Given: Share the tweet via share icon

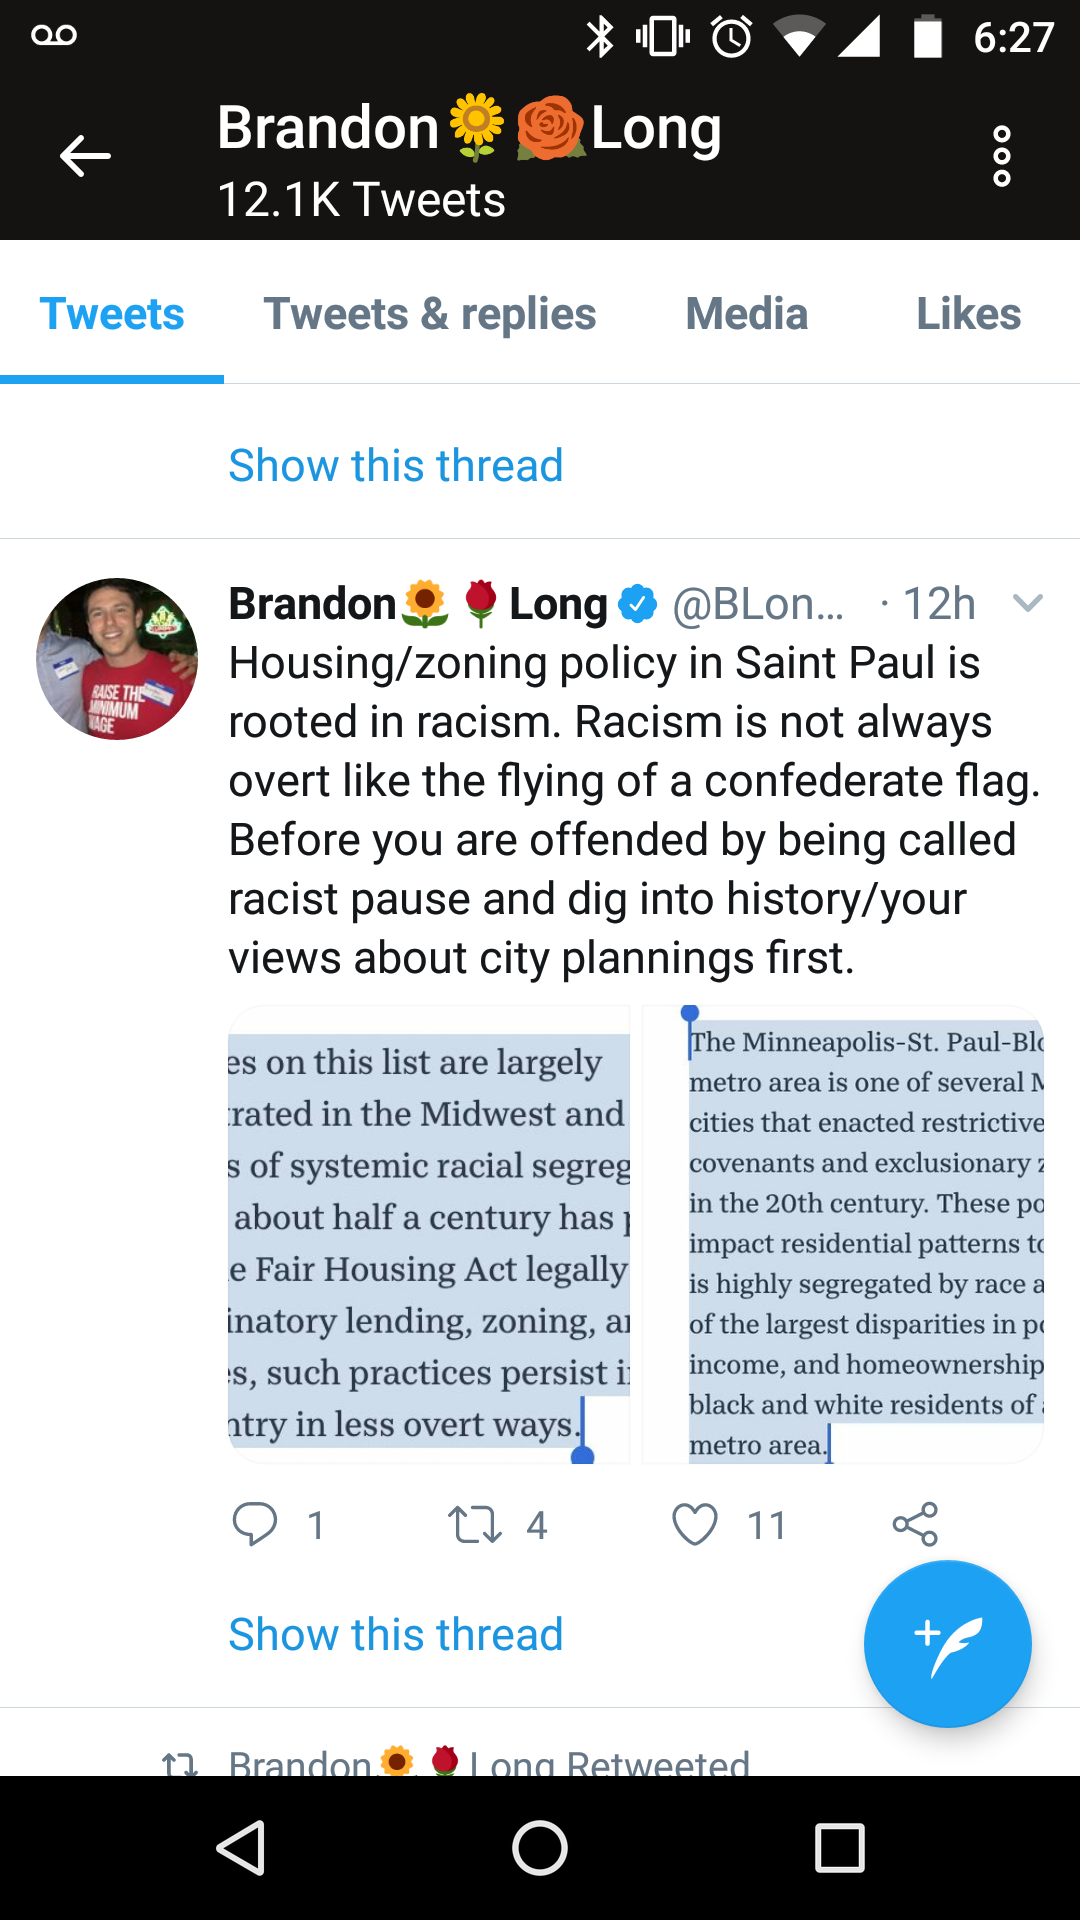Looking at the screenshot, I should coord(915,1525).
